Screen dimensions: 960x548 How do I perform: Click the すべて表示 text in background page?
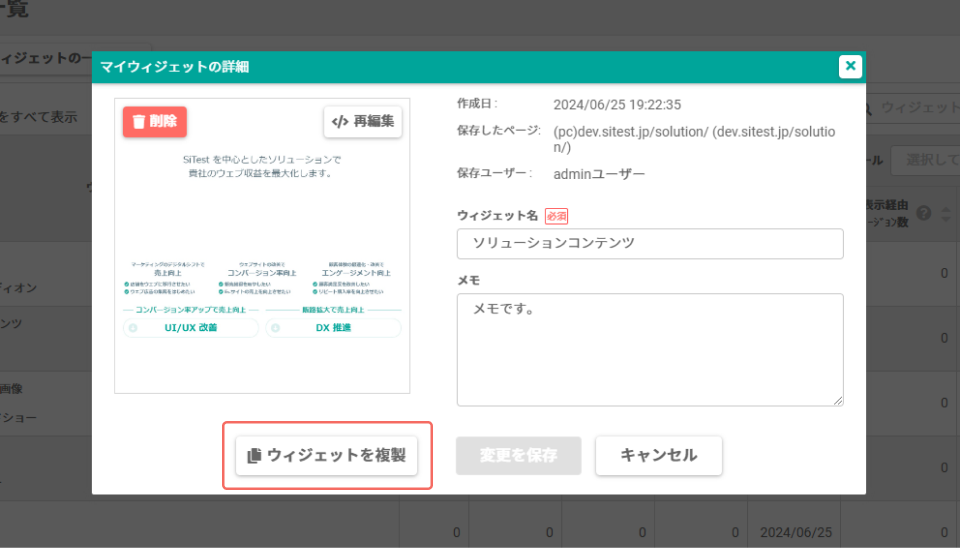(x=39, y=117)
